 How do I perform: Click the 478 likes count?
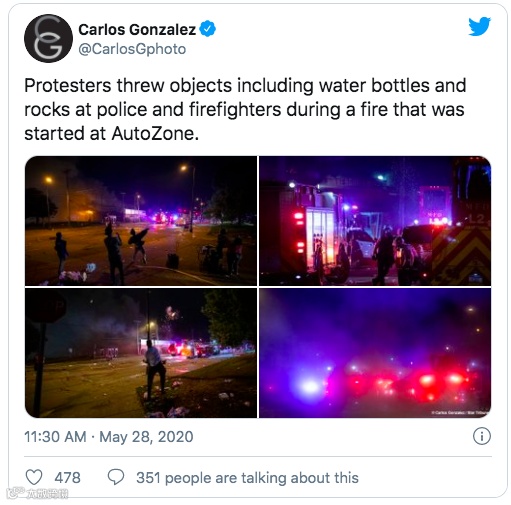tap(68, 478)
